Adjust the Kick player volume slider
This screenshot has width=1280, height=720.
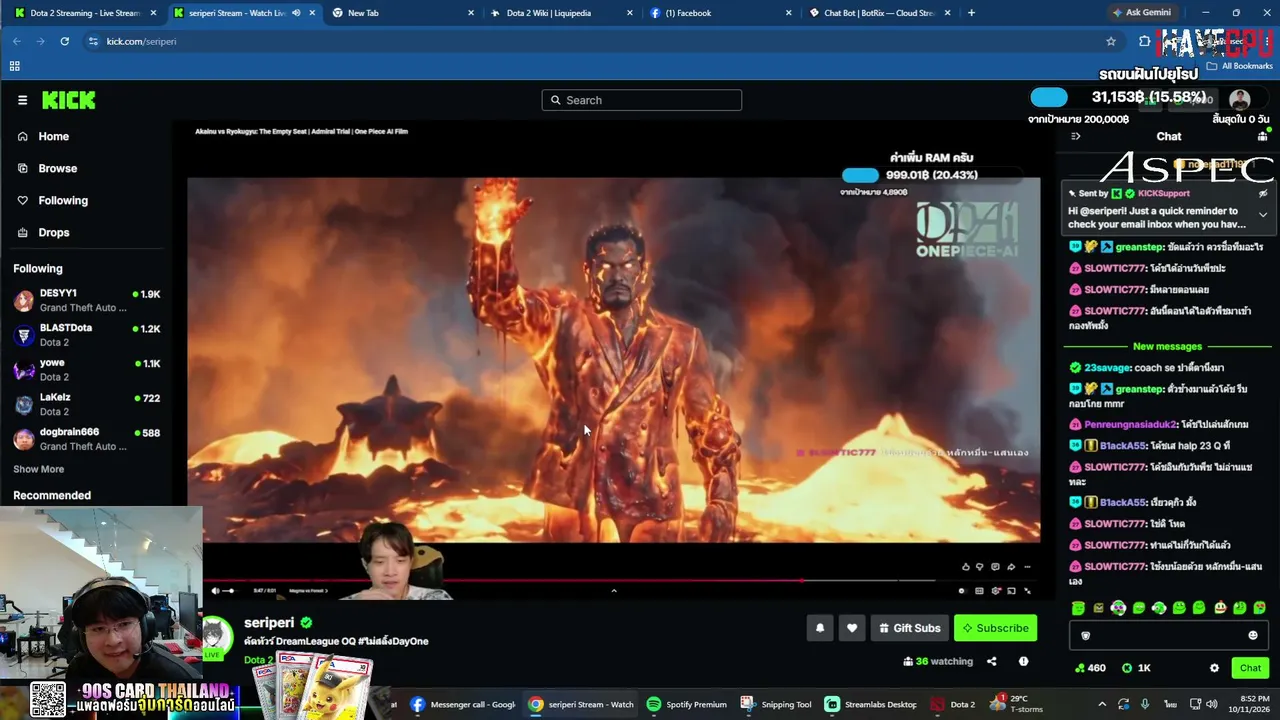click(229, 591)
